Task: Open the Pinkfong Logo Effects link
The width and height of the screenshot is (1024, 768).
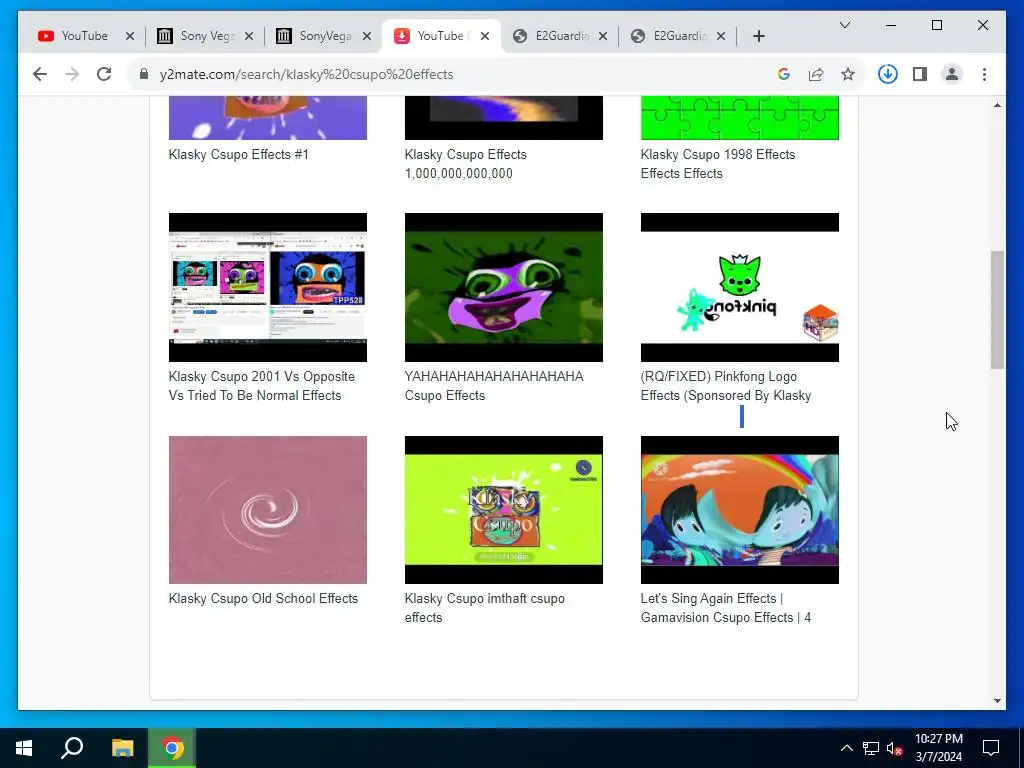Action: (726, 386)
